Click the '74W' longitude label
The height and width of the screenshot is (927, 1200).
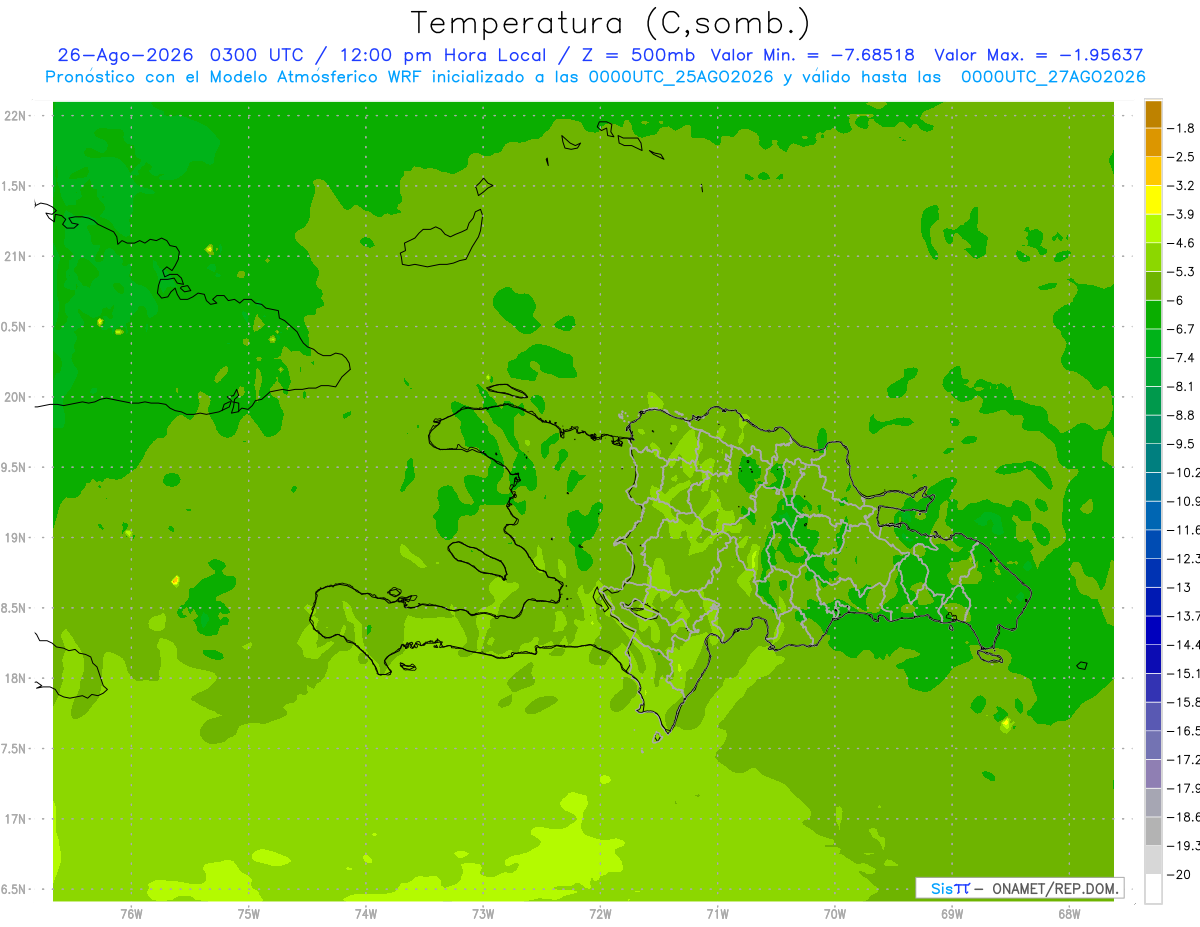(366, 914)
